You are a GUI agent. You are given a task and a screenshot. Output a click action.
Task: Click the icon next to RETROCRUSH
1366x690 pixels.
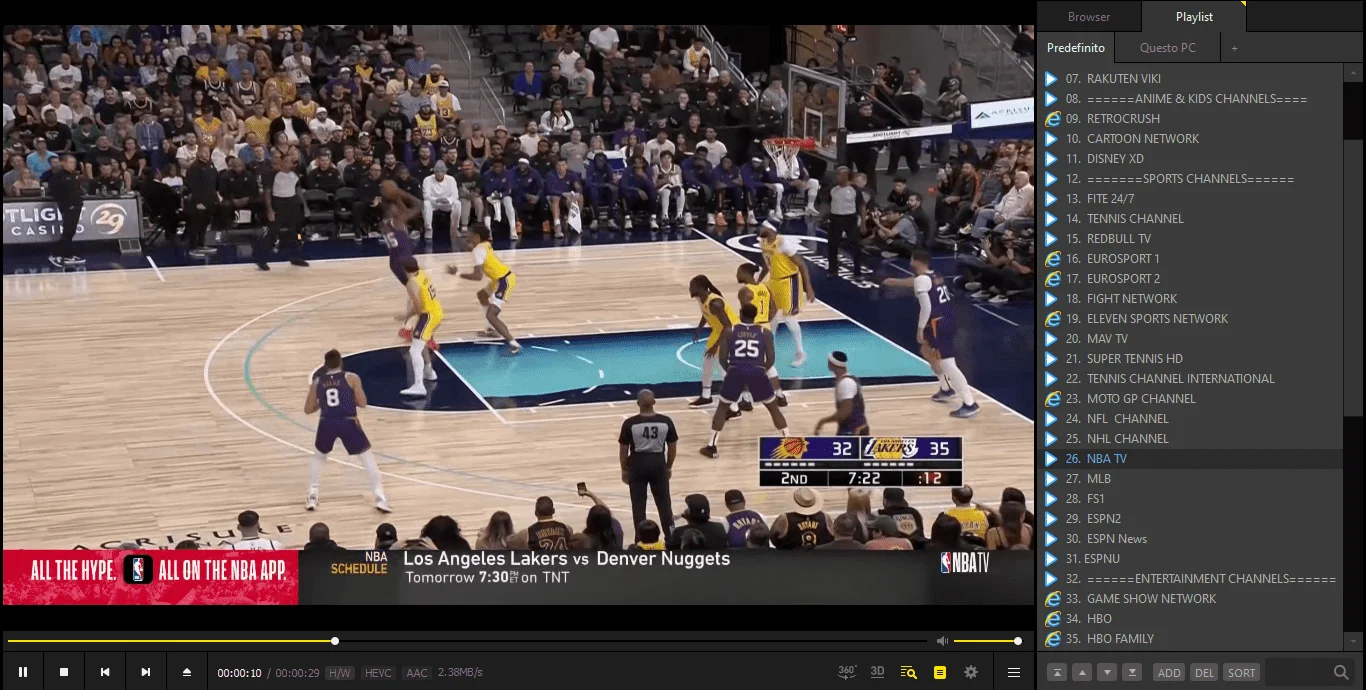(x=1052, y=118)
